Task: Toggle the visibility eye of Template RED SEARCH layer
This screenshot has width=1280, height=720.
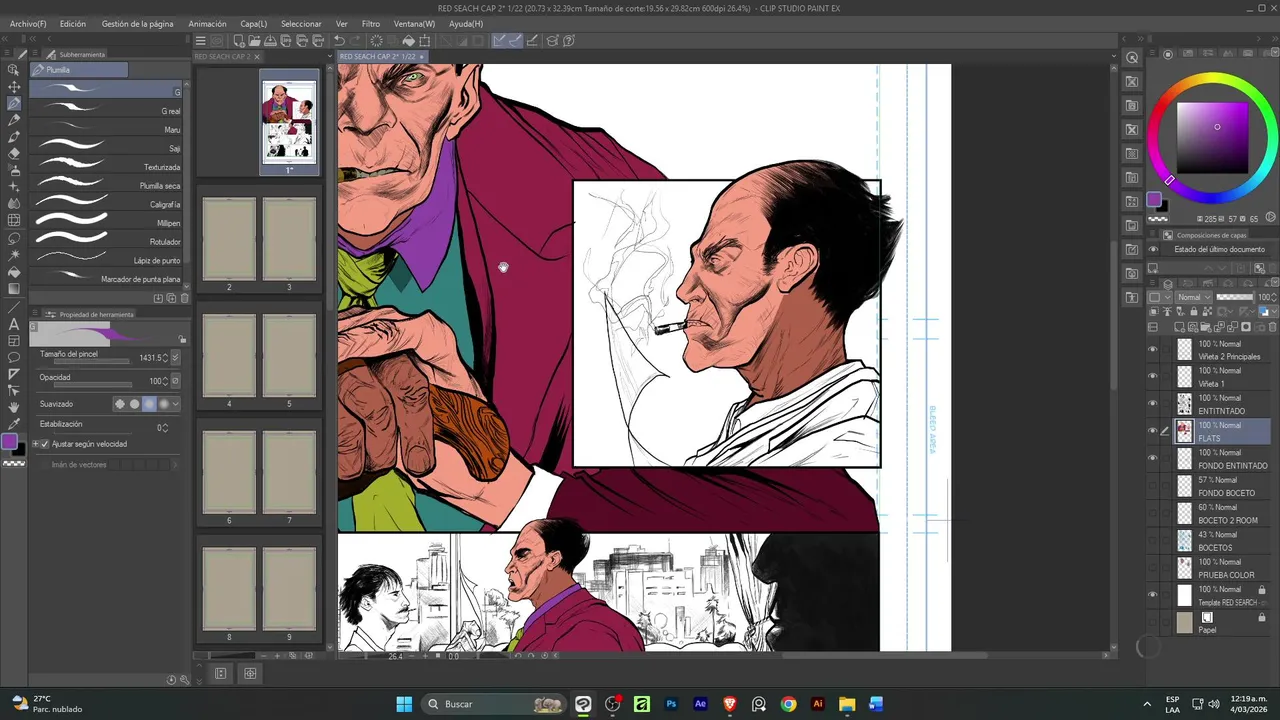Action: point(1152,595)
